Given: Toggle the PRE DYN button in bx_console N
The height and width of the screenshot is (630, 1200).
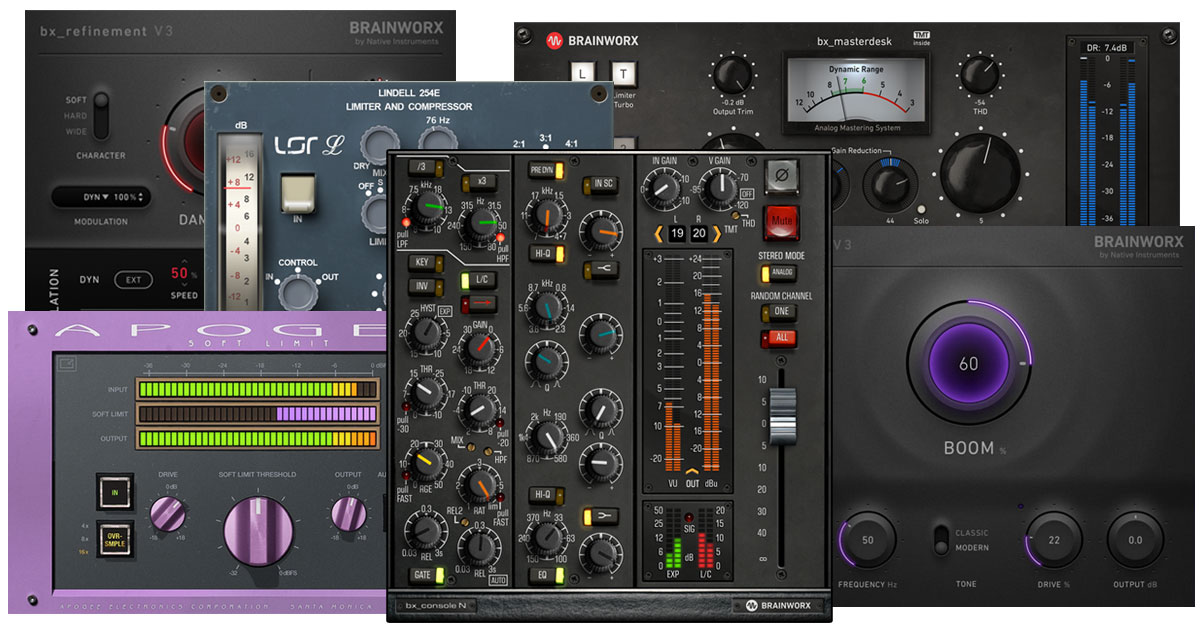Looking at the screenshot, I should pyautogui.click(x=545, y=170).
